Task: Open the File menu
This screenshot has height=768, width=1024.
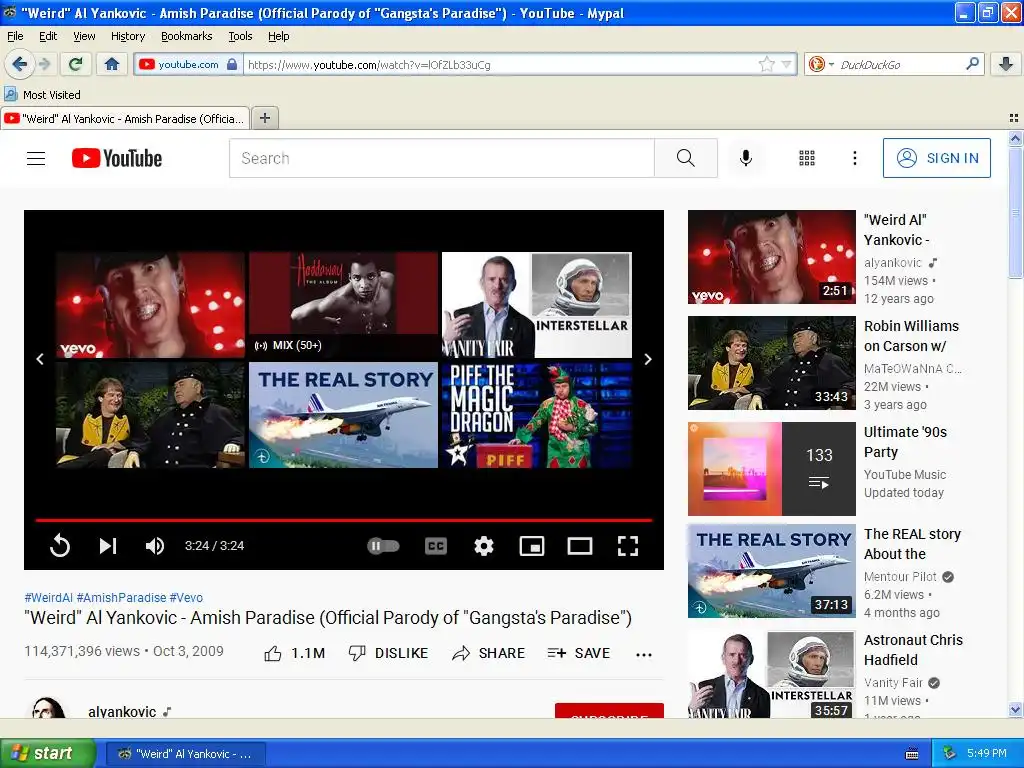Action: tap(15, 36)
